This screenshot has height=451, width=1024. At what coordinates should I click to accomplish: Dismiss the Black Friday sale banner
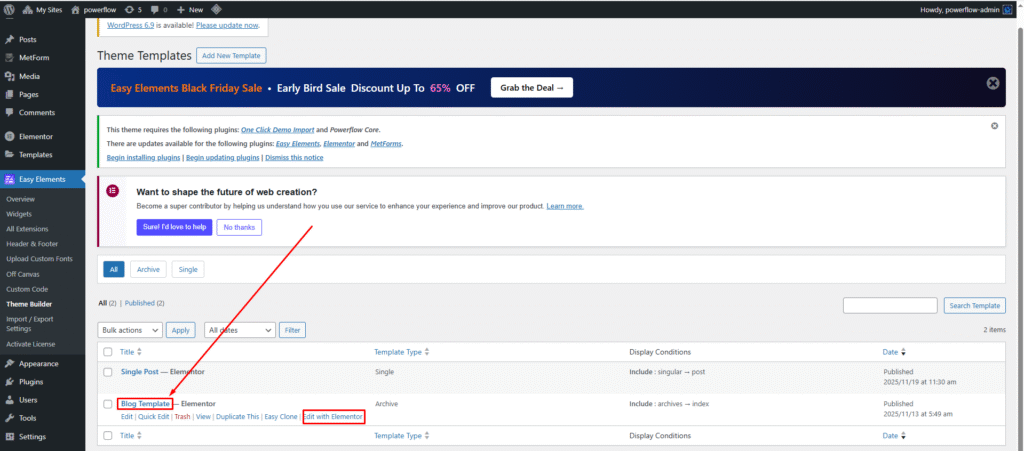(x=992, y=84)
